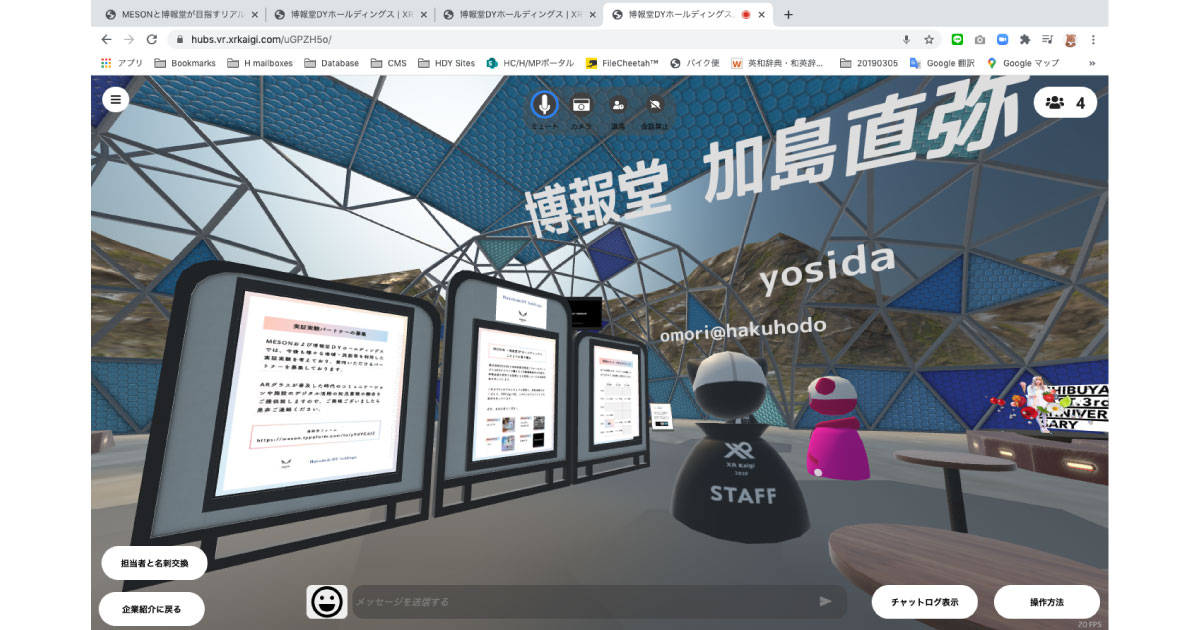Open the HDY Sites bookmark folder
The height and width of the screenshot is (630, 1200).
[x=446, y=62]
